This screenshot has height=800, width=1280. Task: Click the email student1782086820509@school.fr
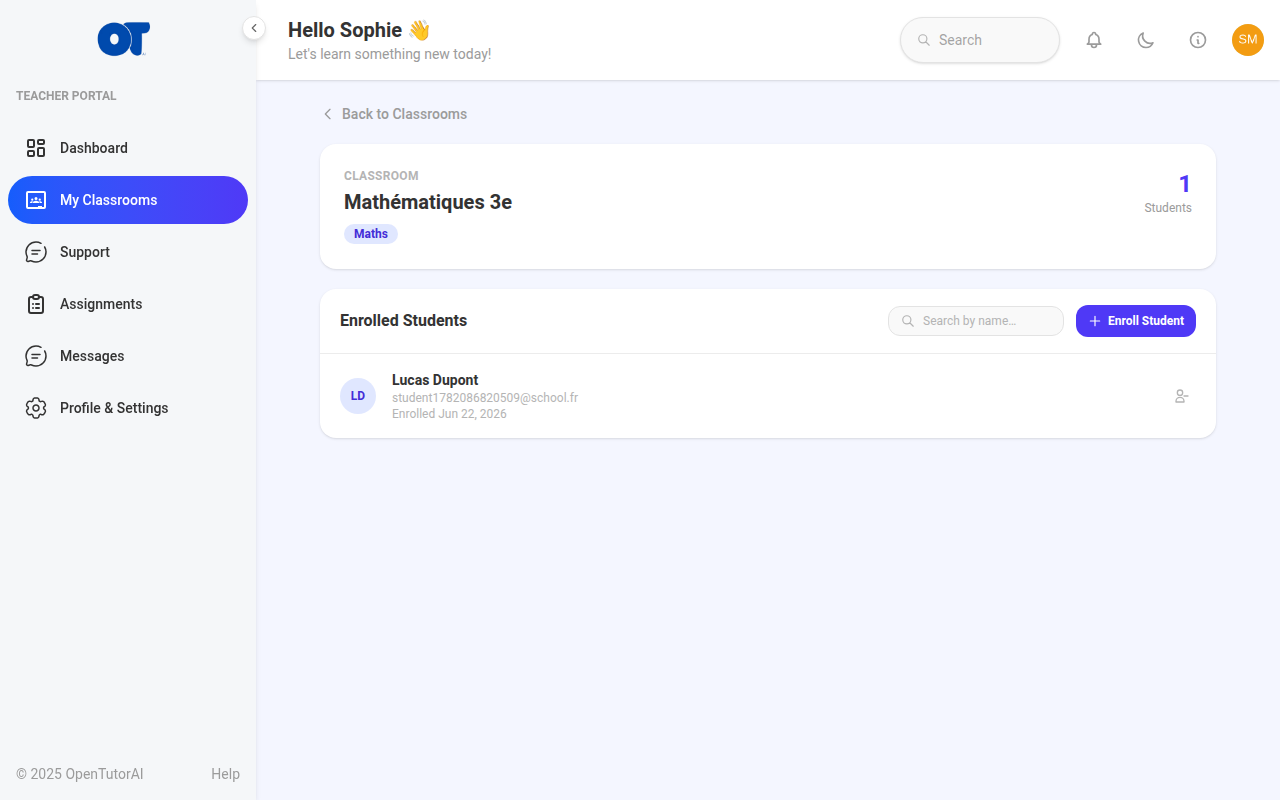[x=485, y=397]
